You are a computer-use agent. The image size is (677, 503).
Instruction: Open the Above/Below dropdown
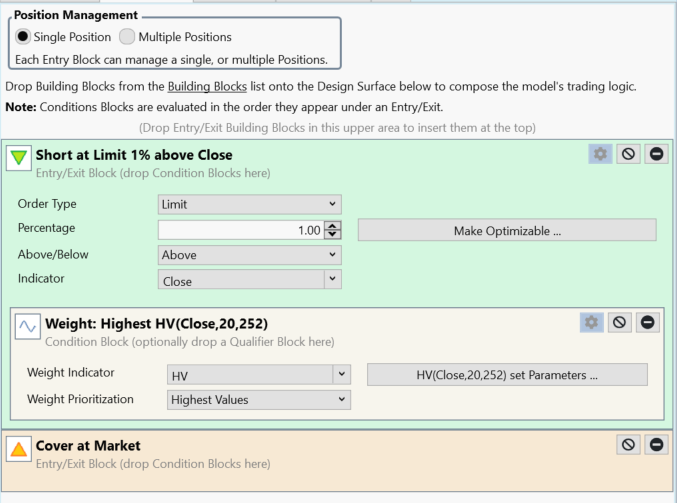pos(250,255)
